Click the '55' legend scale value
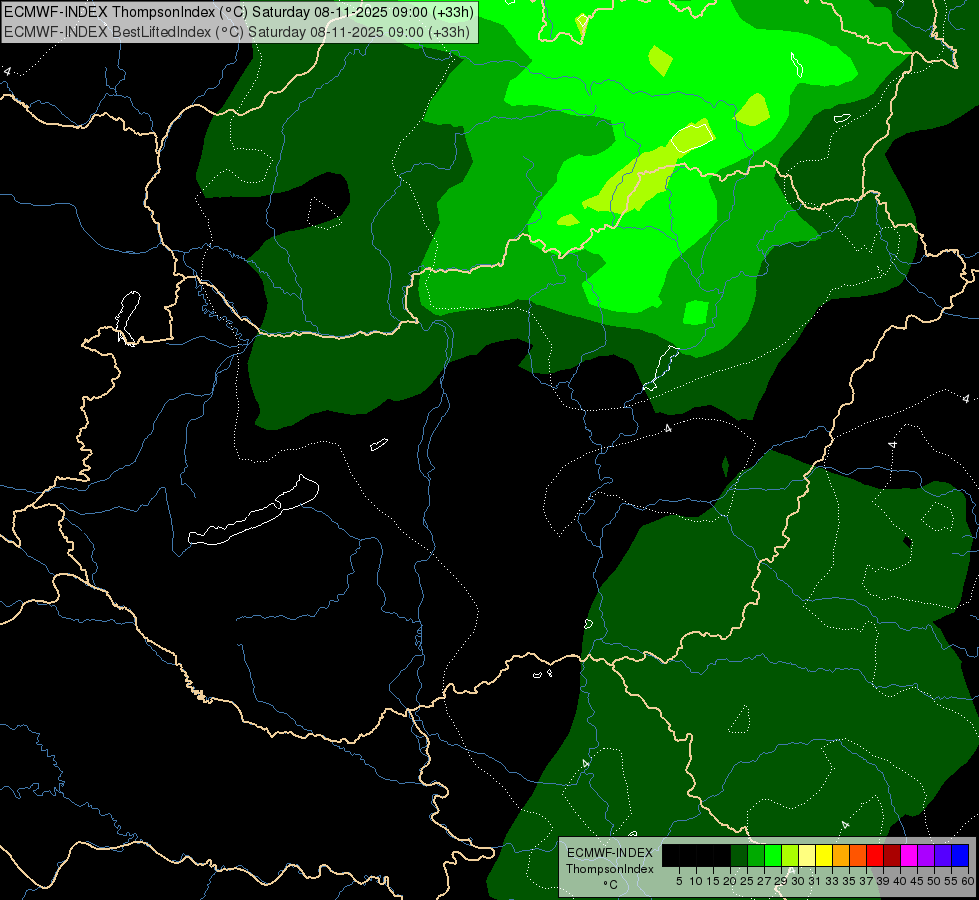The width and height of the screenshot is (979, 900). click(952, 881)
